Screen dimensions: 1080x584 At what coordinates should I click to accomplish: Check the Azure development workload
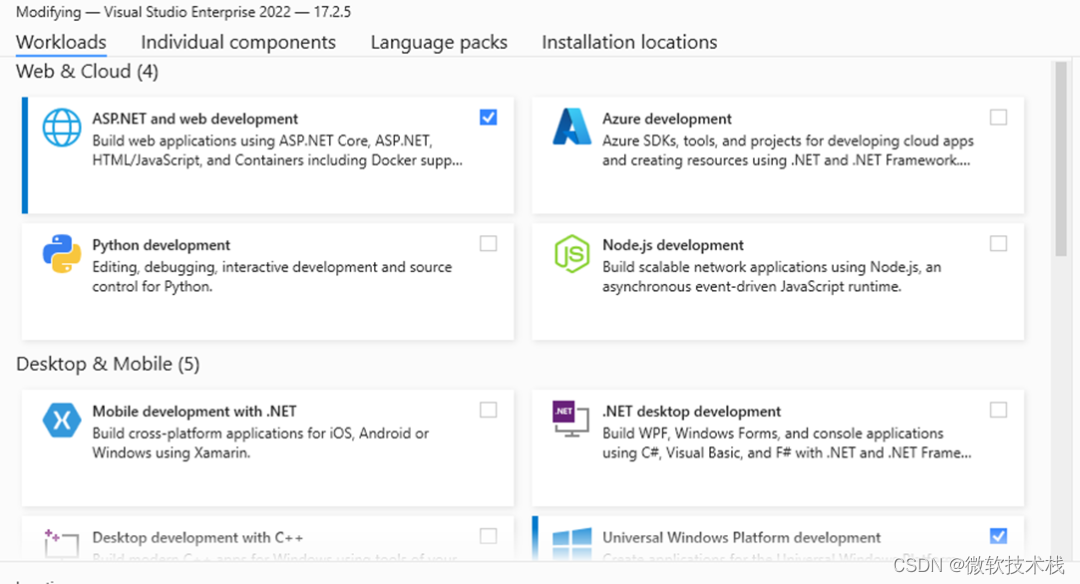998,118
